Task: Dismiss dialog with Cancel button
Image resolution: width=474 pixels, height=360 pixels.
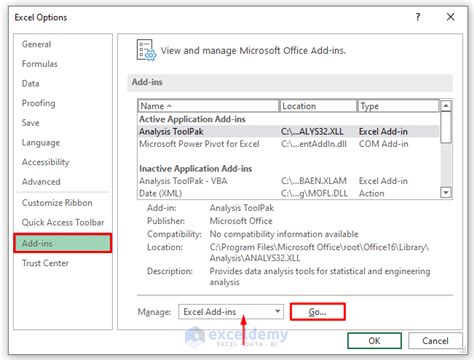Action: (435, 341)
